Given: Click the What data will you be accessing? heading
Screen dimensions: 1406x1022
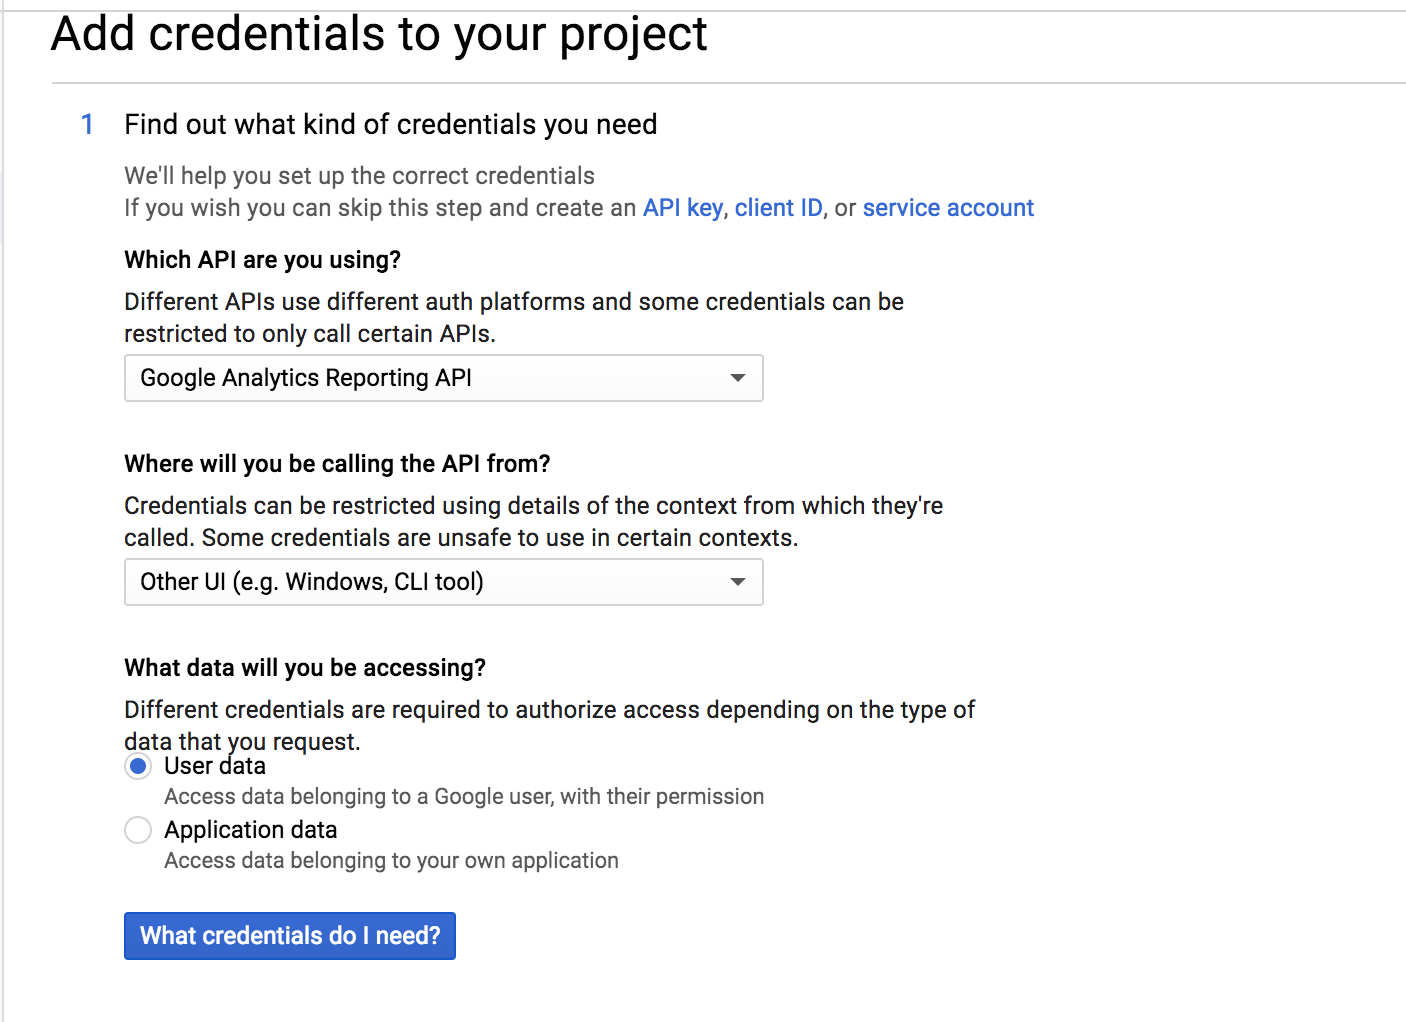Looking at the screenshot, I should pyautogui.click(x=304, y=668).
